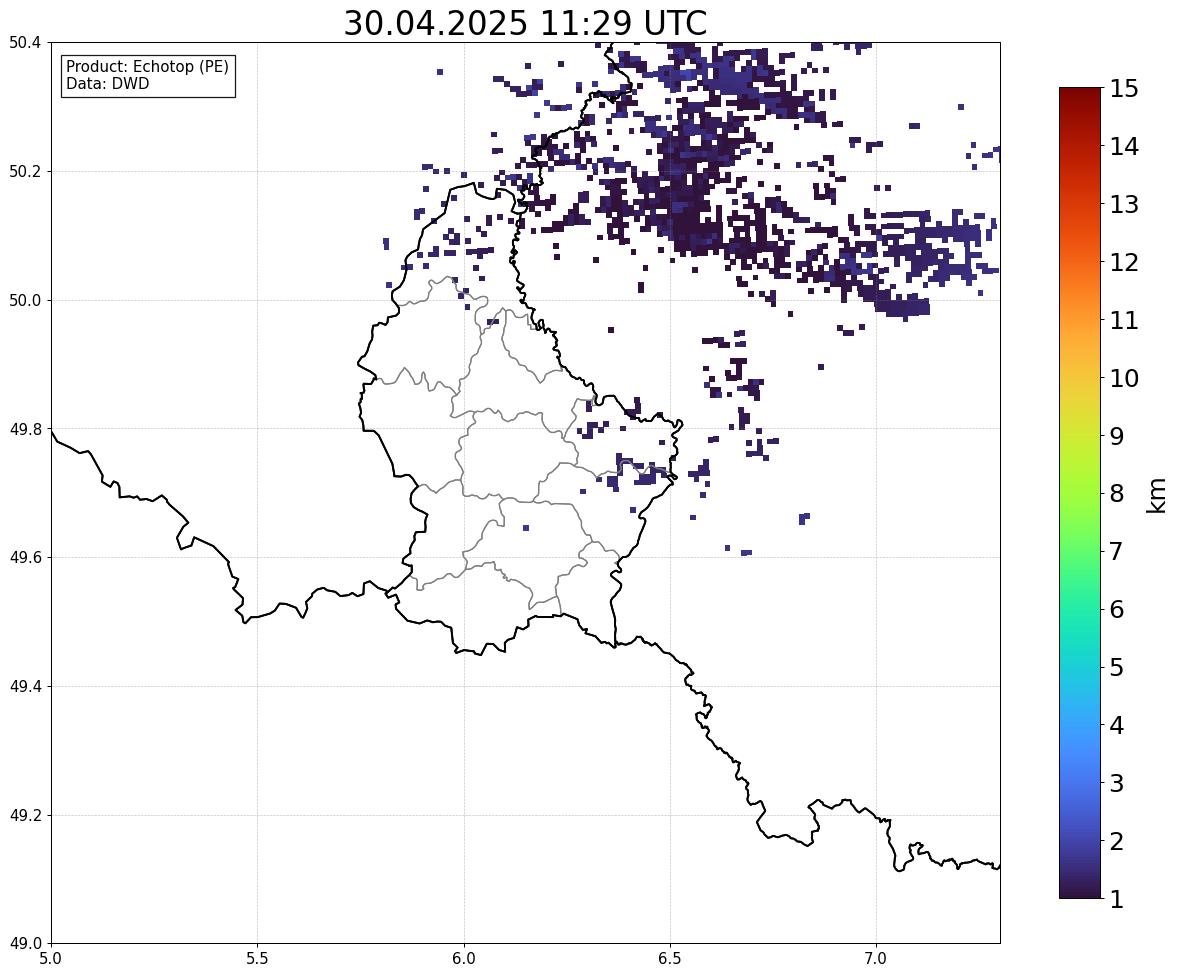Image resolution: width=1178 pixels, height=976 pixels.
Task: Click the colorbar tick label 9
Action: (x=1116, y=436)
